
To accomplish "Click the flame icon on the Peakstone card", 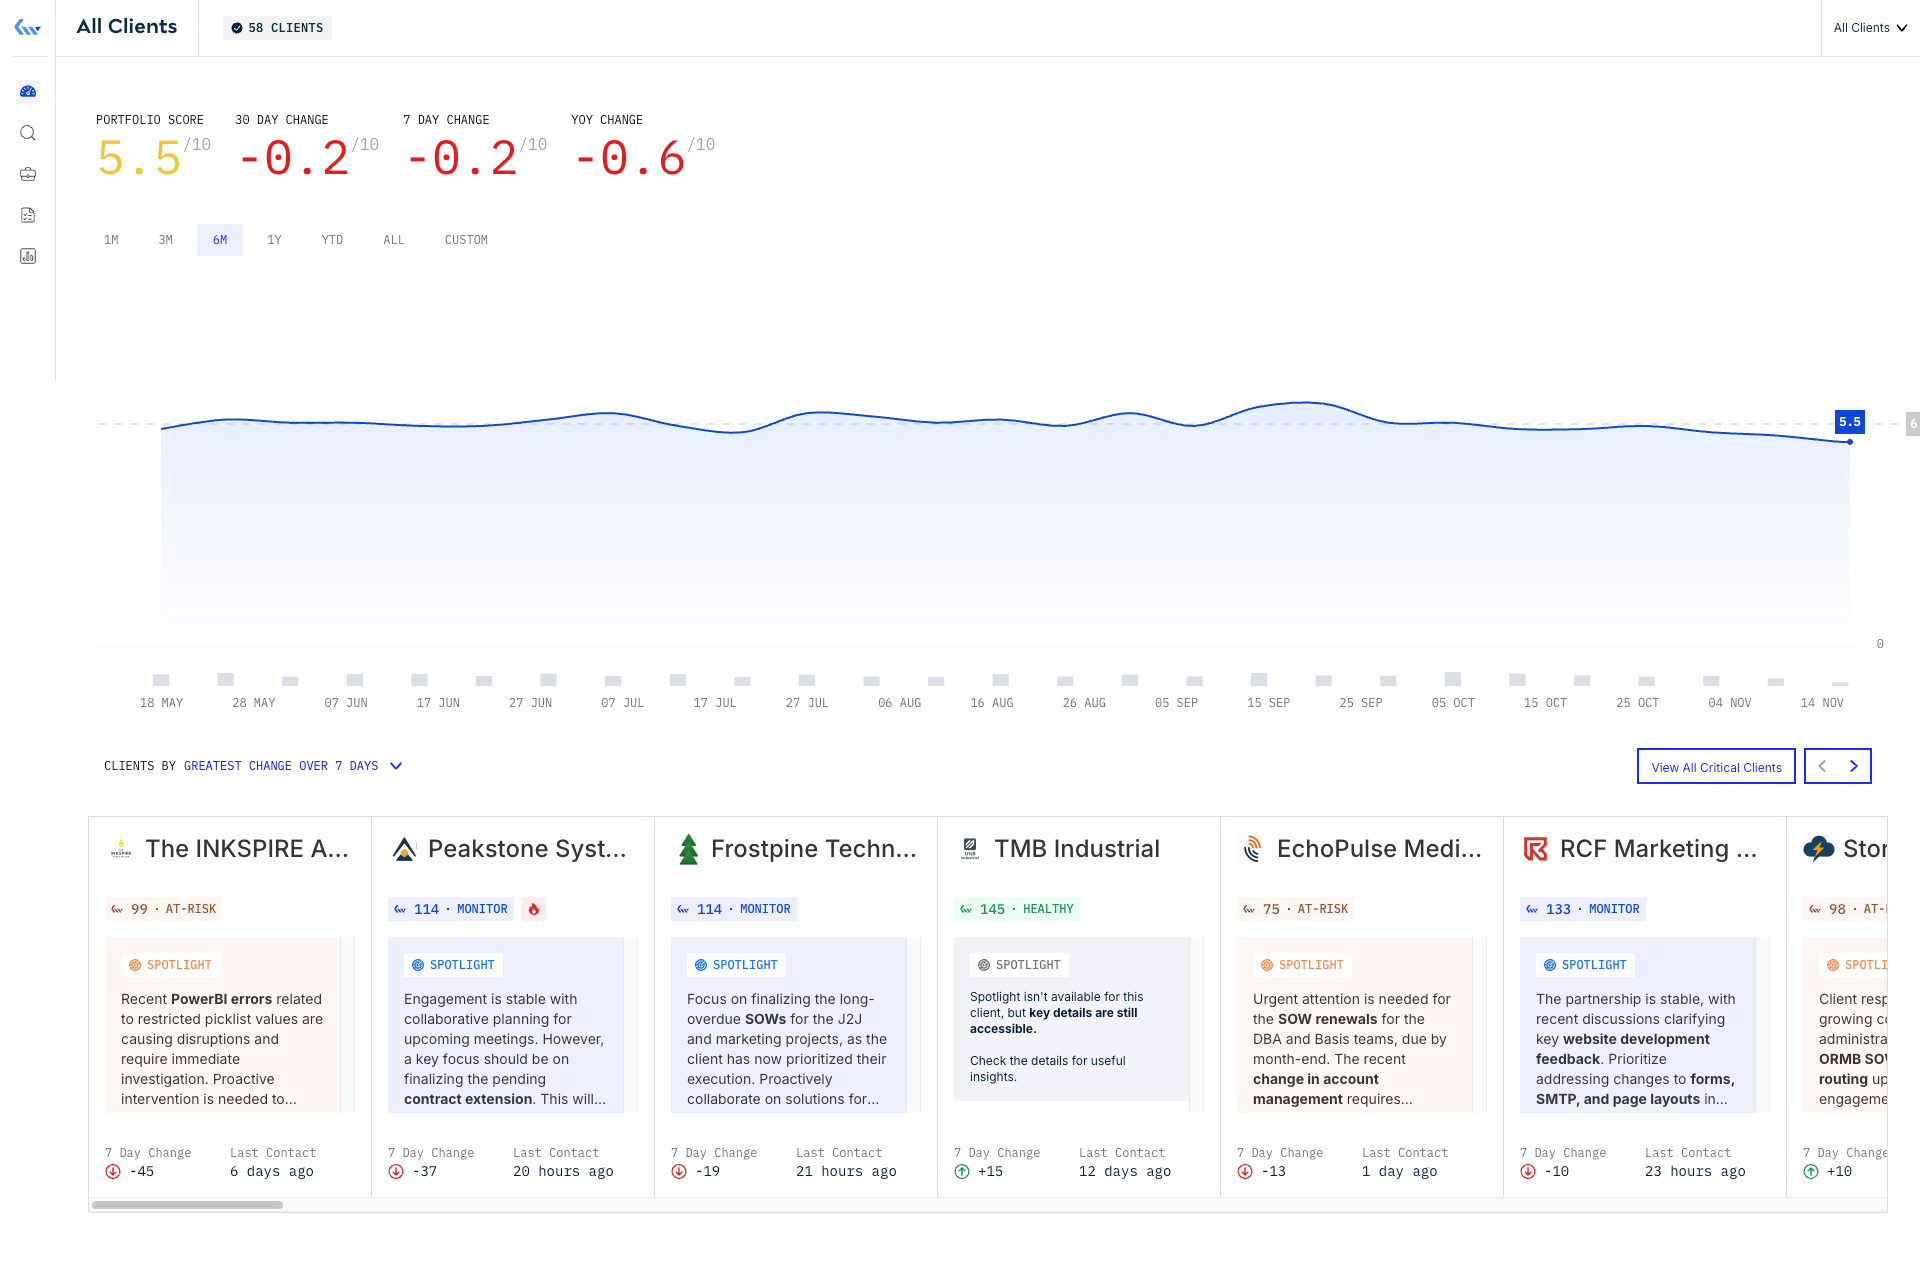I will coord(535,909).
